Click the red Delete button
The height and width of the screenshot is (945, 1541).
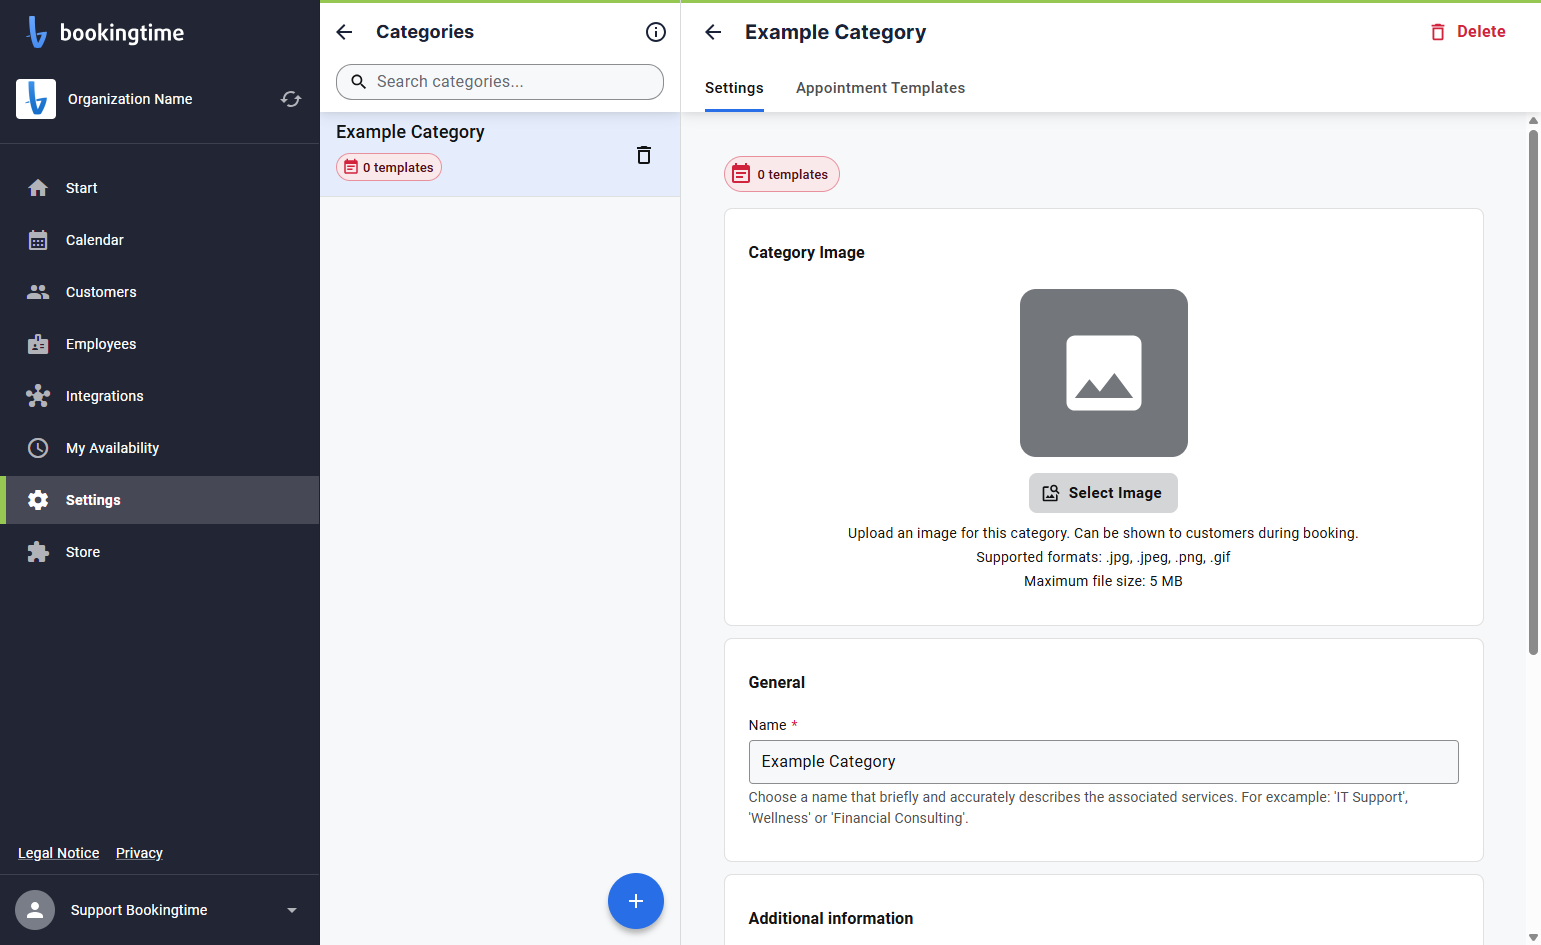pyautogui.click(x=1467, y=32)
